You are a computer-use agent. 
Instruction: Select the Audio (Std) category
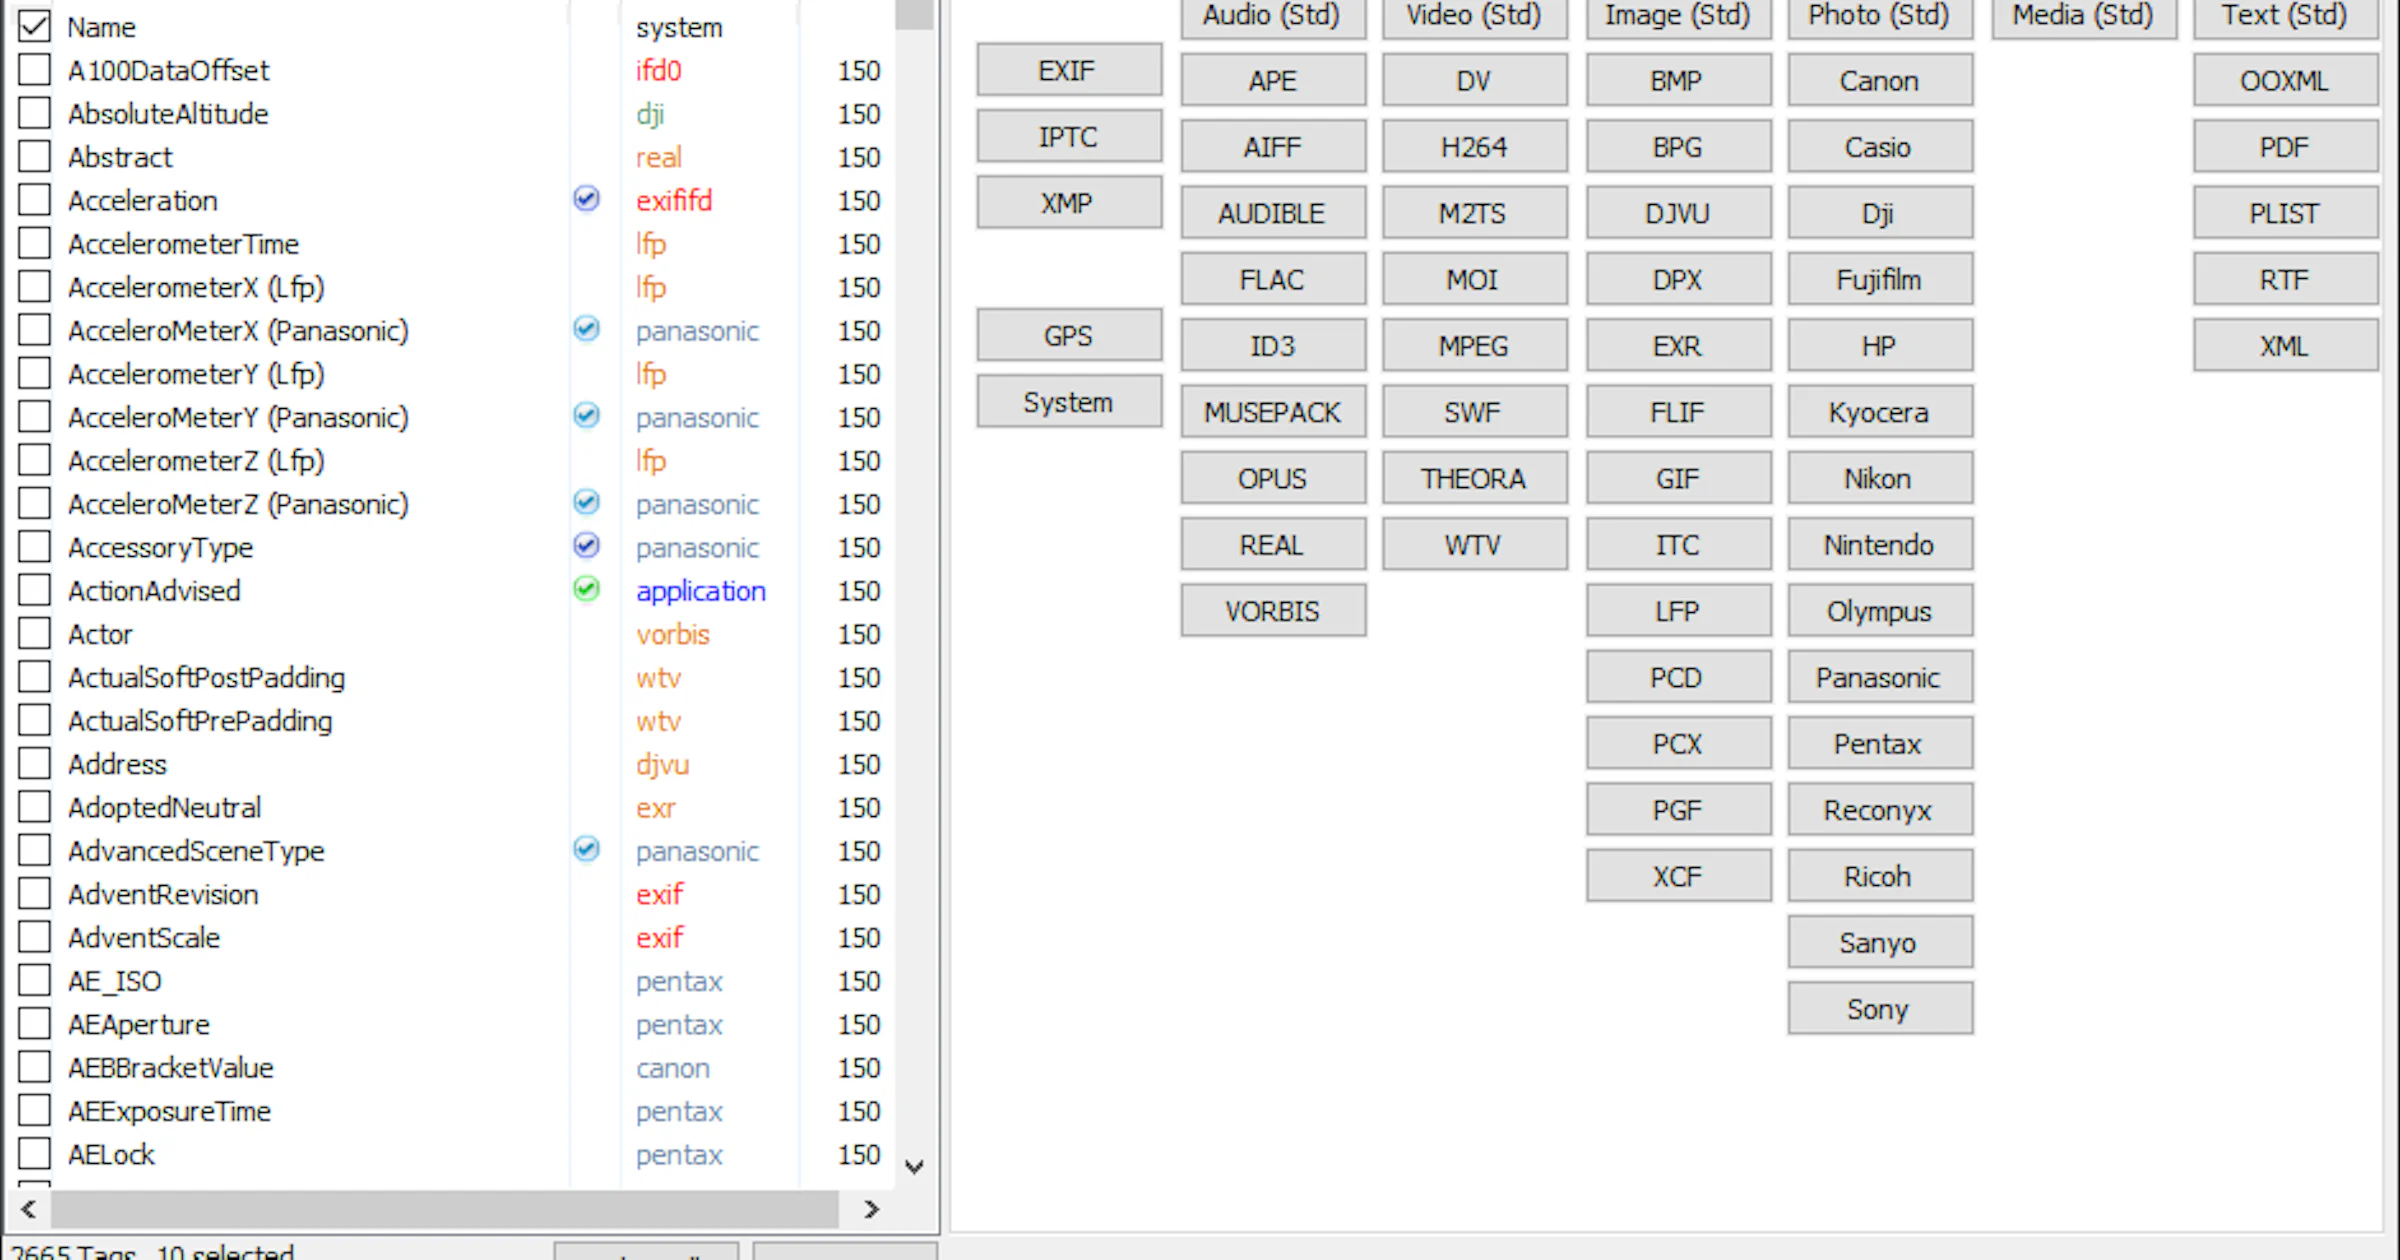tap(1272, 17)
